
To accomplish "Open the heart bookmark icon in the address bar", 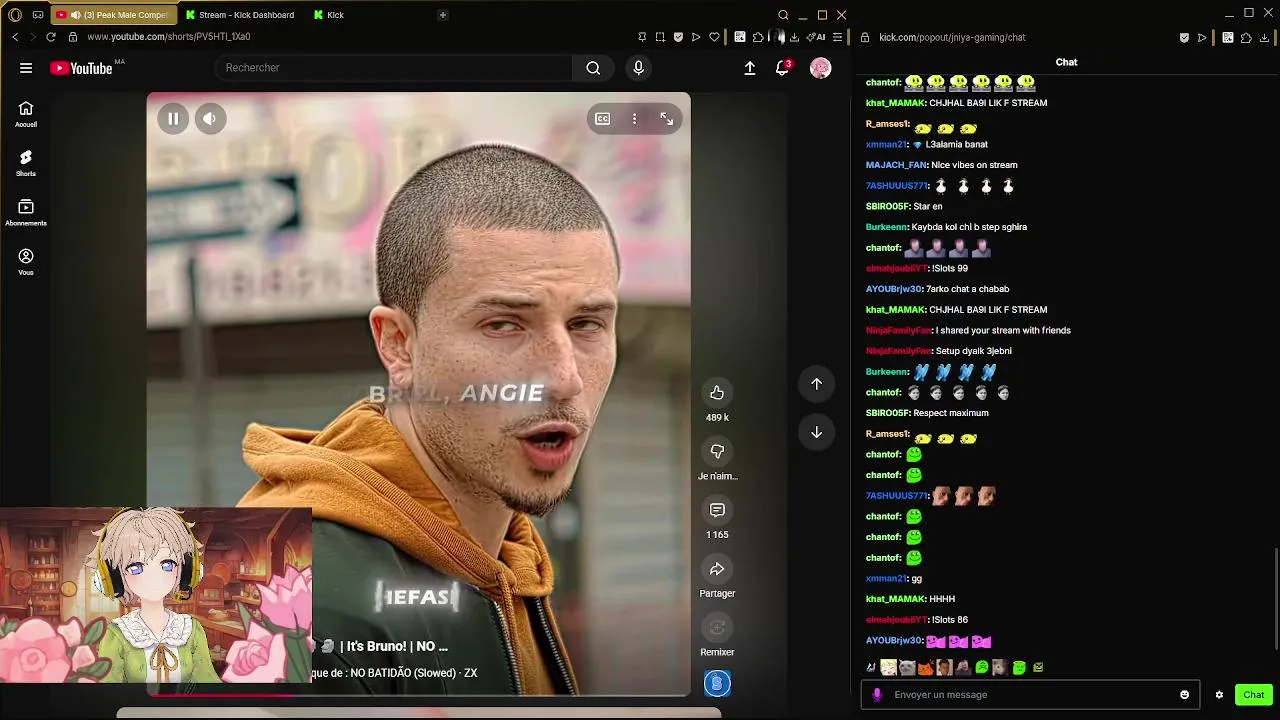I will [714, 37].
